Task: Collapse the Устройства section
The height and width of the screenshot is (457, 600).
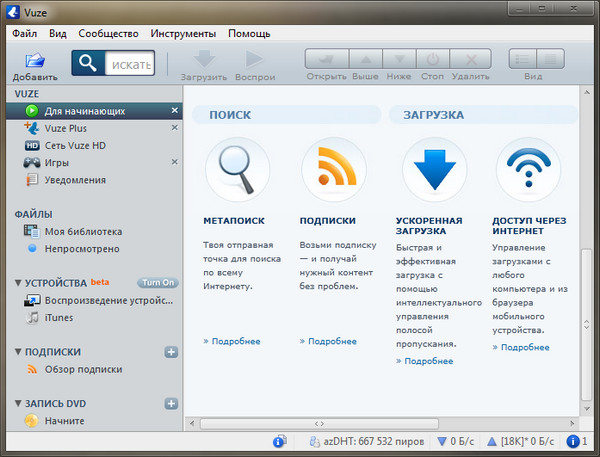Action: click(x=19, y=283)
